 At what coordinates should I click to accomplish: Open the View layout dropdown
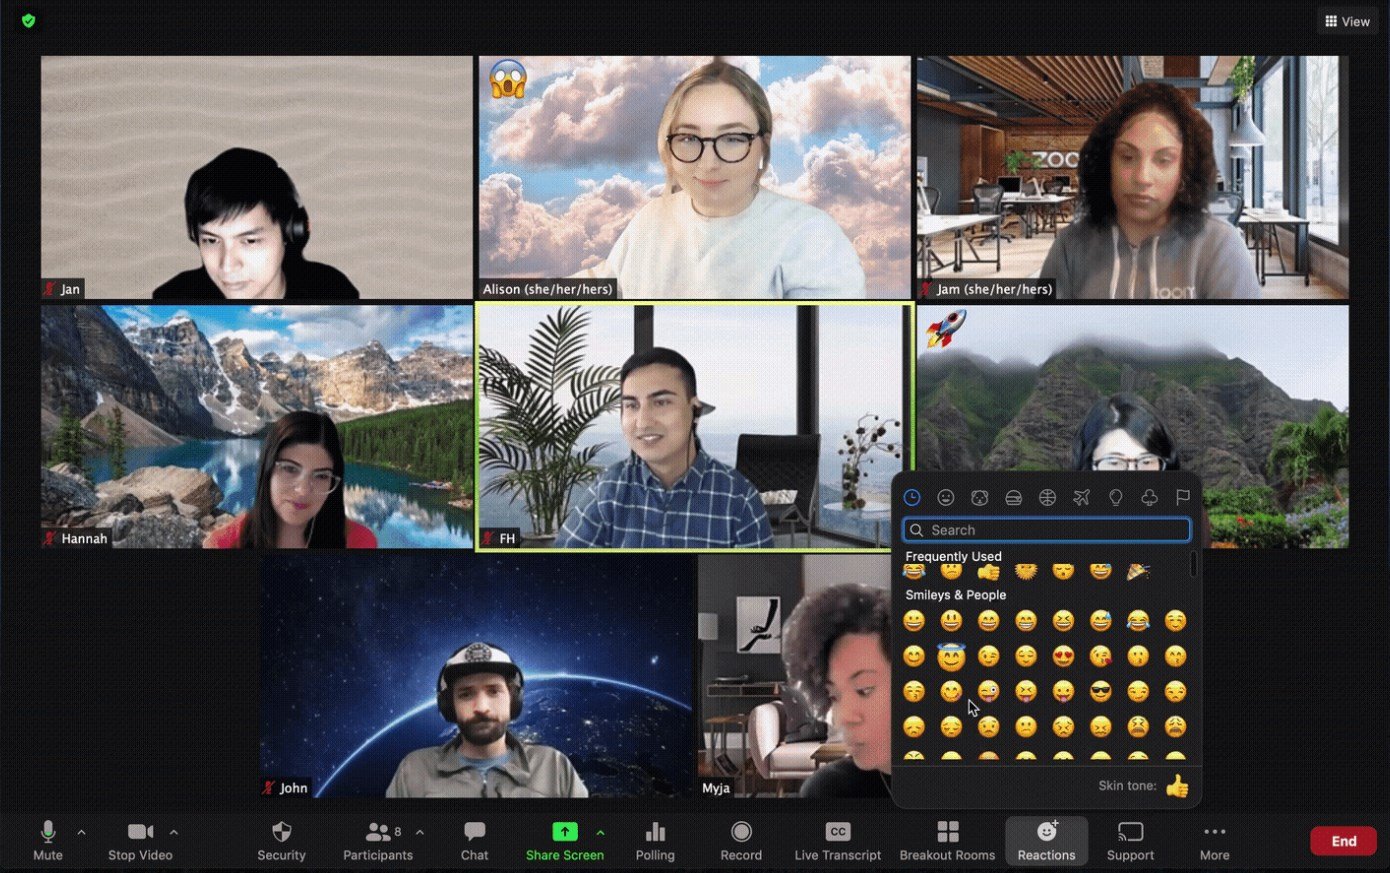[1347, 21]
